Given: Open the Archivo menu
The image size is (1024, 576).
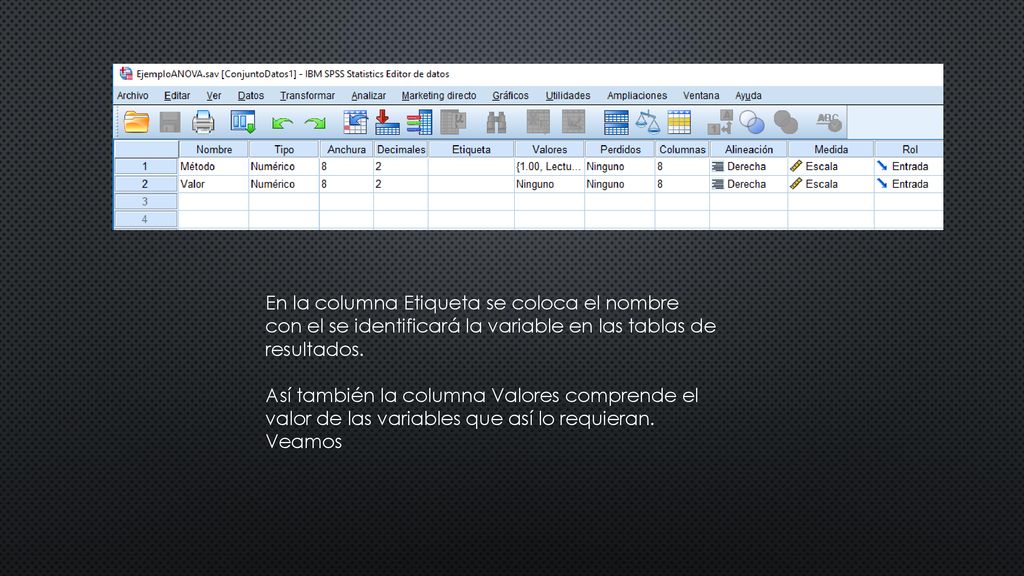Looking at the screenshot, I should click(133, 95).
